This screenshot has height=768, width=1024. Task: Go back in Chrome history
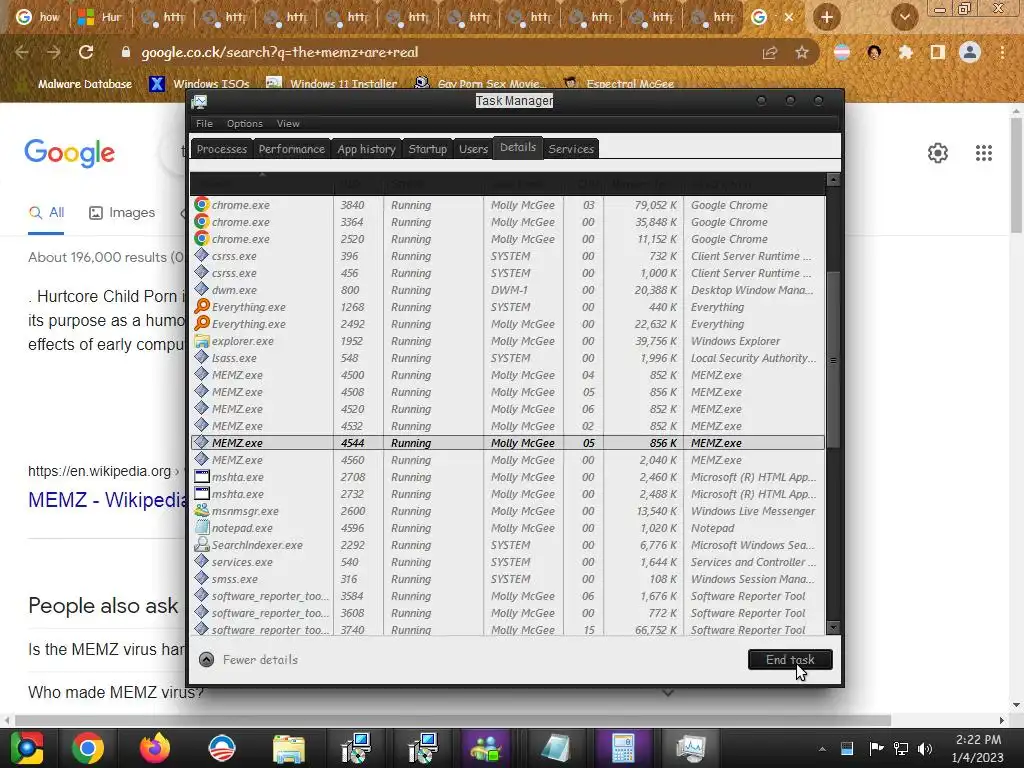(x=22, y=52)
